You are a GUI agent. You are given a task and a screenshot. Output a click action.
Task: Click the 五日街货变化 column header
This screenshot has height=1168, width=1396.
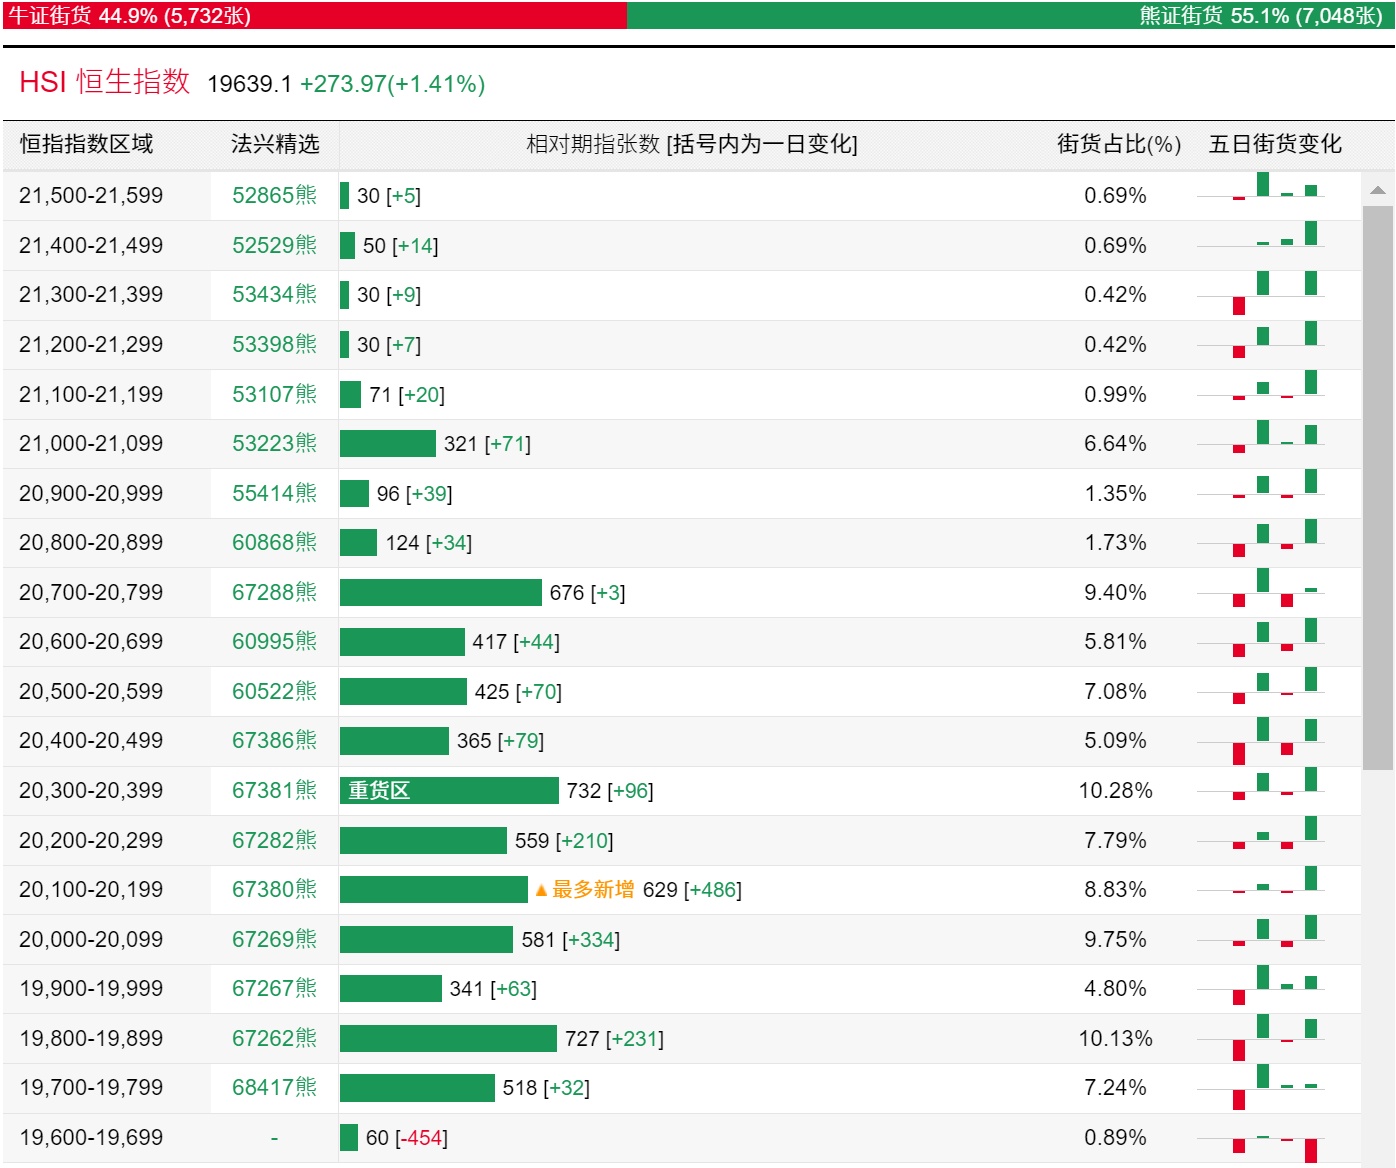(x=1275, y=145)
